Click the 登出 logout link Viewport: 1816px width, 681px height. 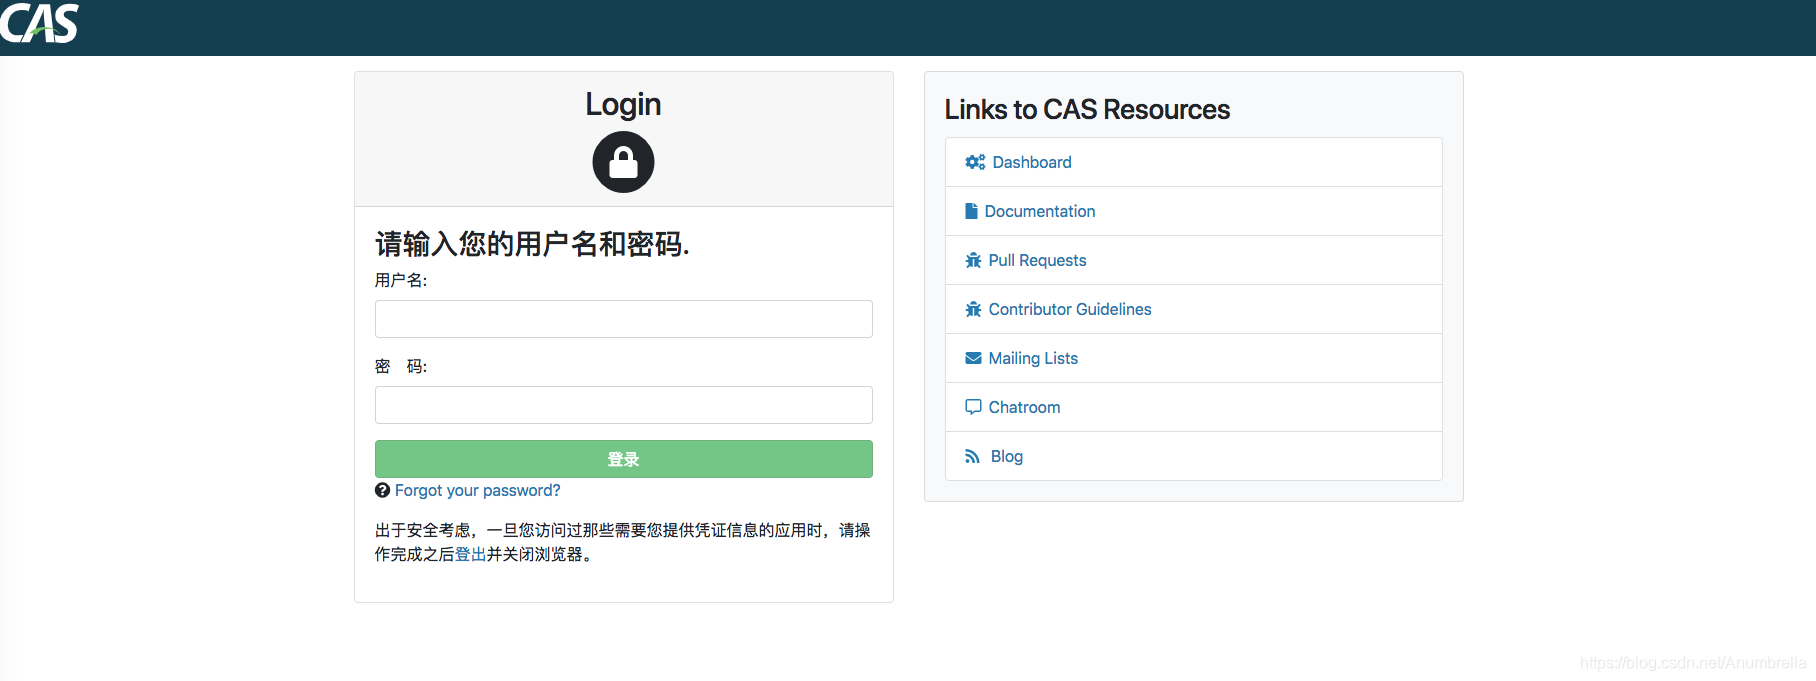tap(470, 554)
